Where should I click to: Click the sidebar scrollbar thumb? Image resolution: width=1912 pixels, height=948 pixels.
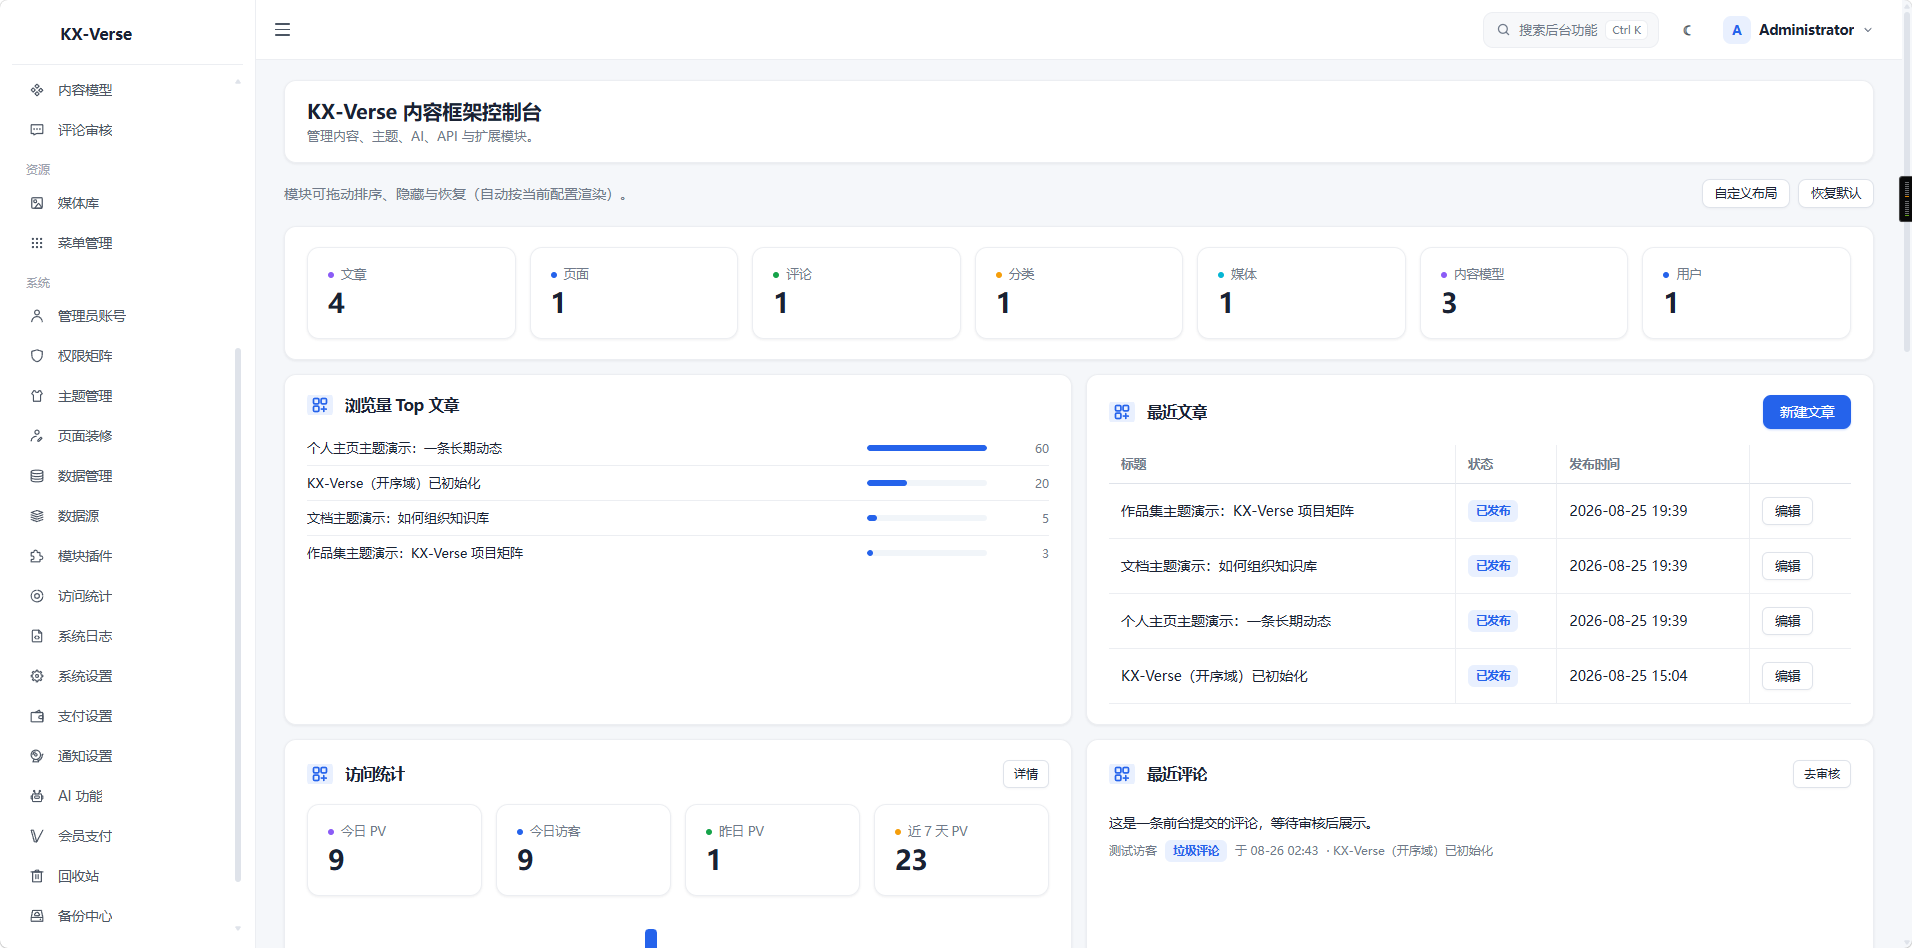(238, 615)
